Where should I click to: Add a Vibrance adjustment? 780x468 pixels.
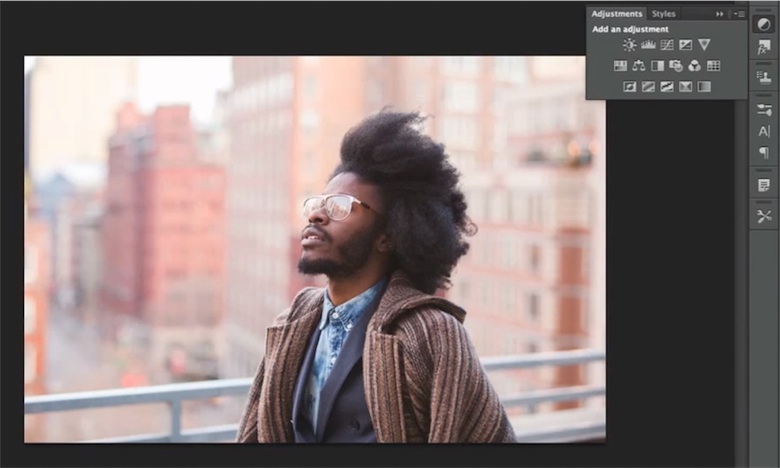click(x=704, y=45)
